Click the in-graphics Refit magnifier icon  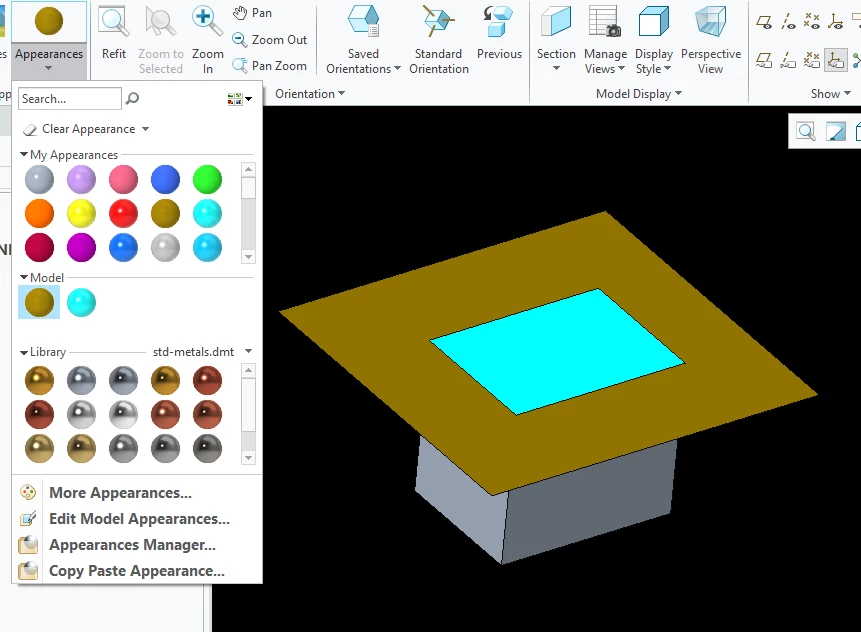[x=806, y=132]
